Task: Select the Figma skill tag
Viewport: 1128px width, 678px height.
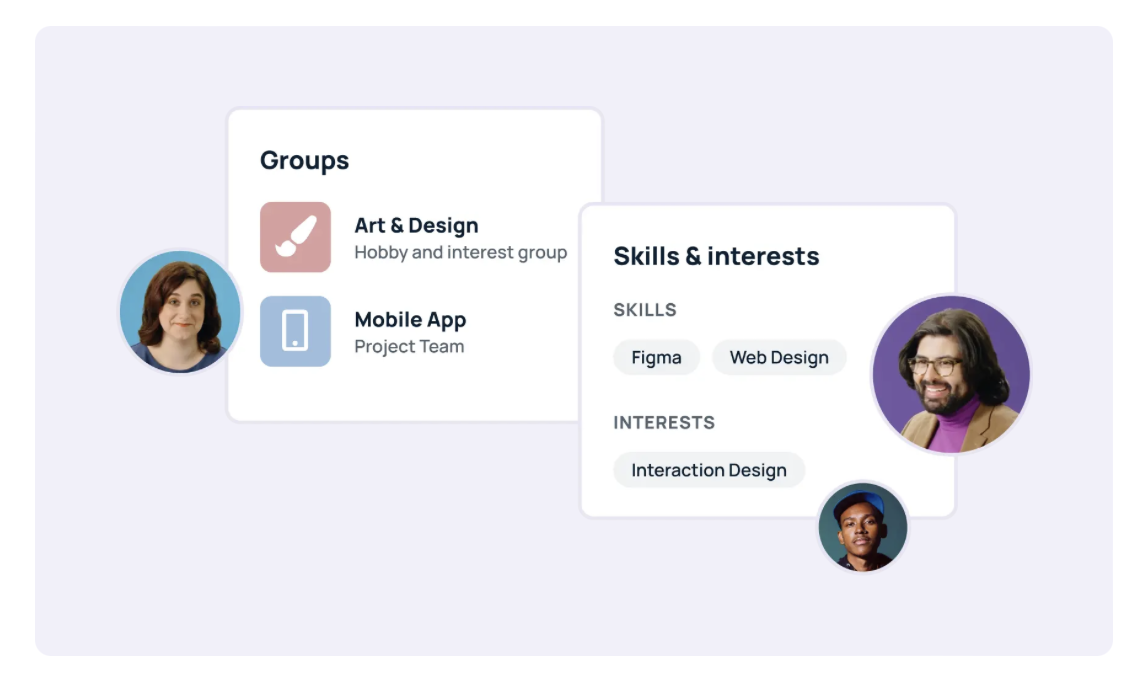Action: (656, 357)
